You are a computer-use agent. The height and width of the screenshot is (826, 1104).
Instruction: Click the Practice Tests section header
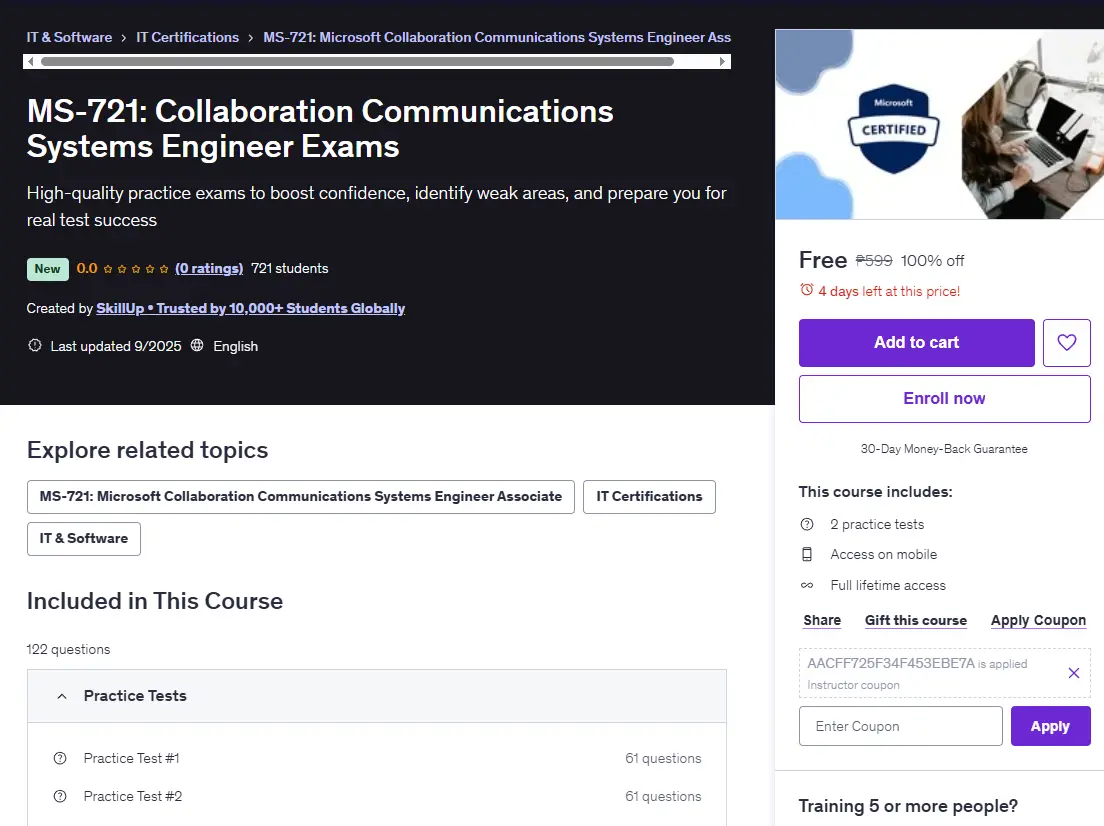click(x=377, y=696)
